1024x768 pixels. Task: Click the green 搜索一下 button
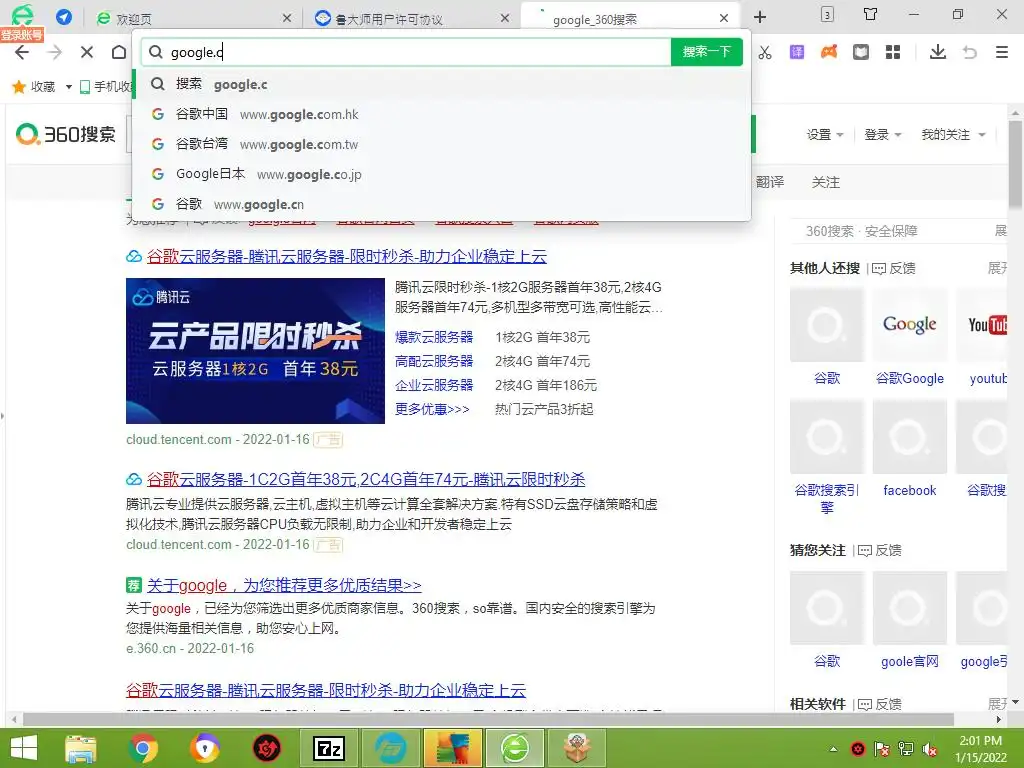coord(707,52)
